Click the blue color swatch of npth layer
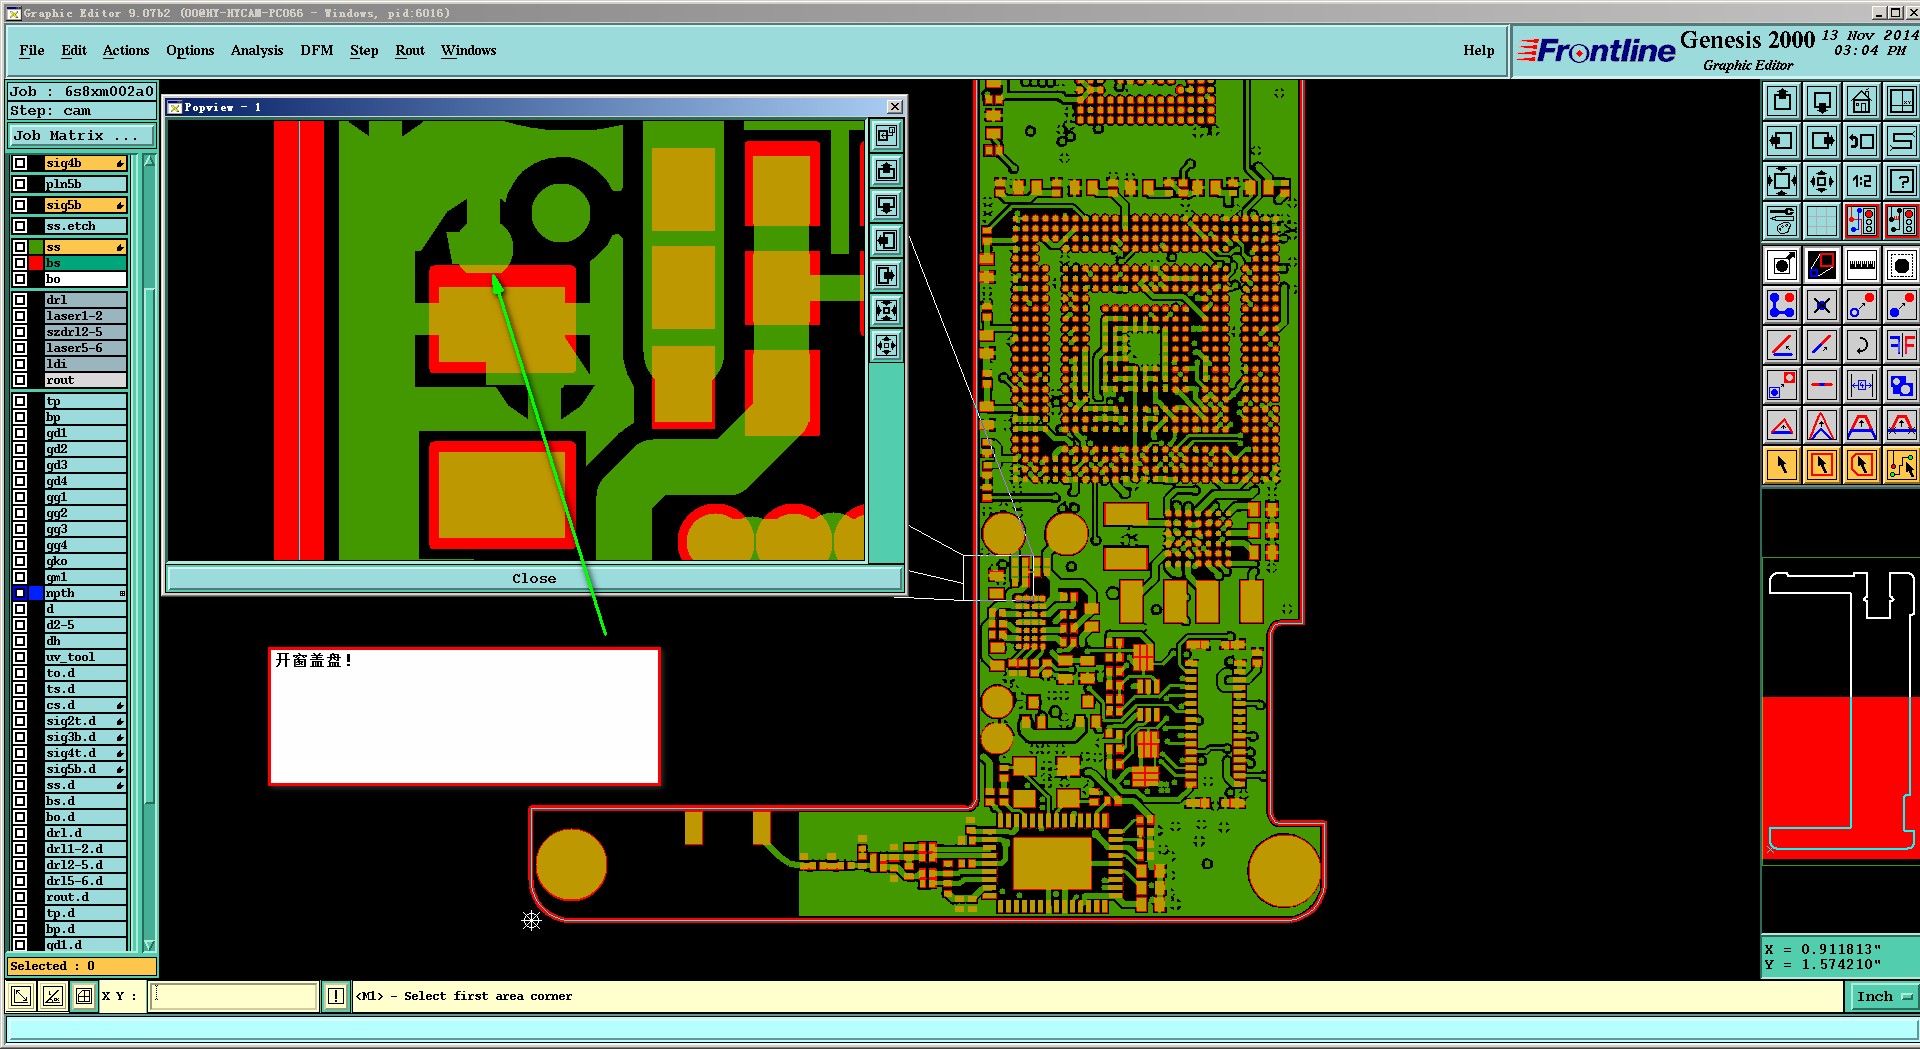The height and width of the screenshot is (1049, 1920). point(37,593)
